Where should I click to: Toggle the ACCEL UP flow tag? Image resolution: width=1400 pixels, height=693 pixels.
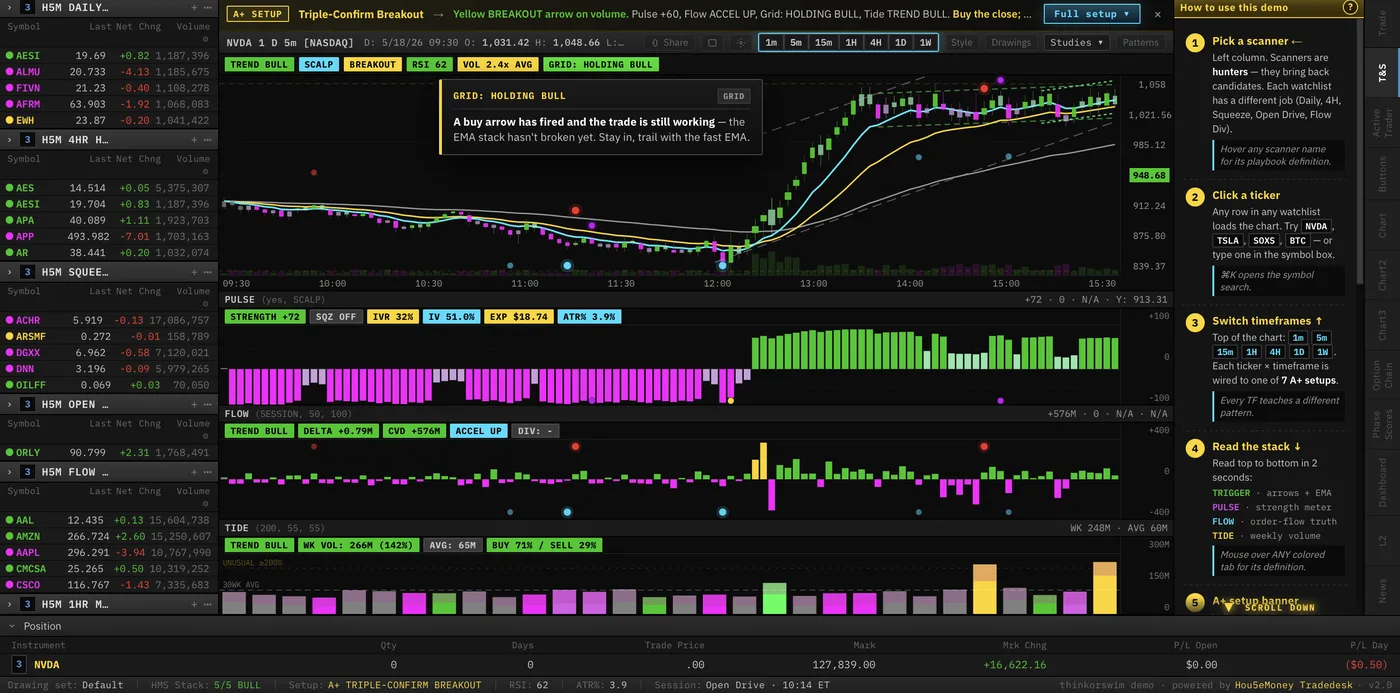point(478,431)
